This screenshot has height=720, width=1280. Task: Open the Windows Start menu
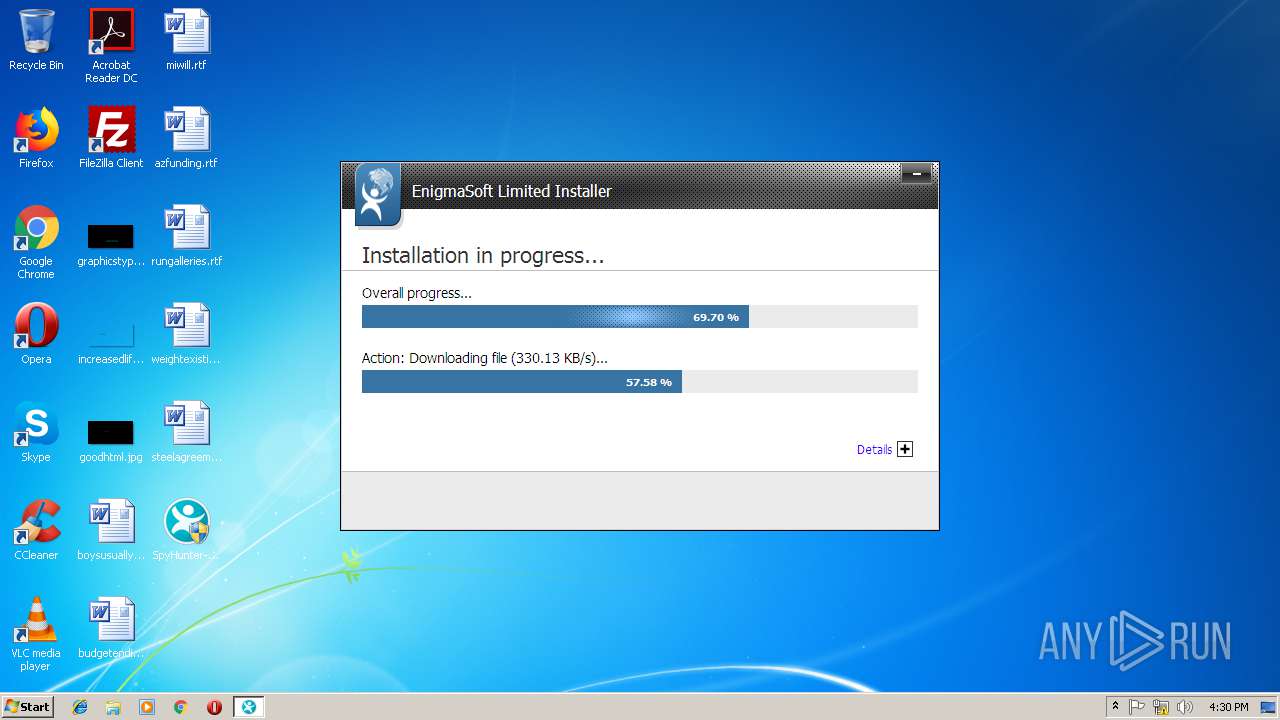27,706
